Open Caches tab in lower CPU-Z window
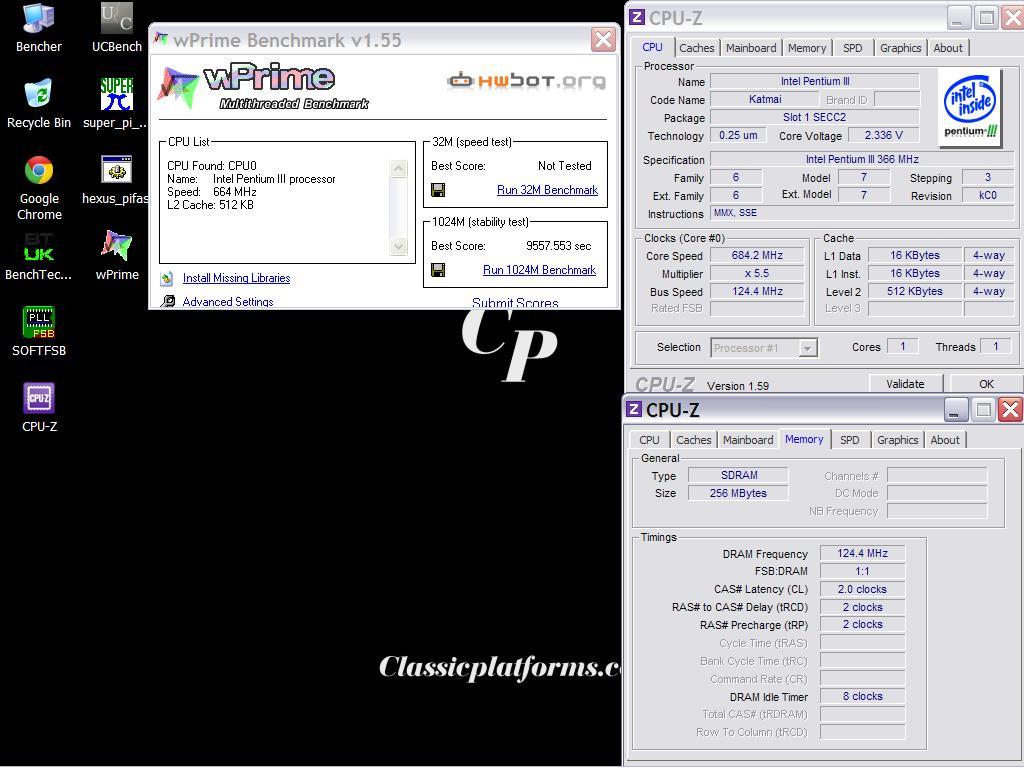The height and width of the screenshot is (768, 1024). (x=694, y=440)
